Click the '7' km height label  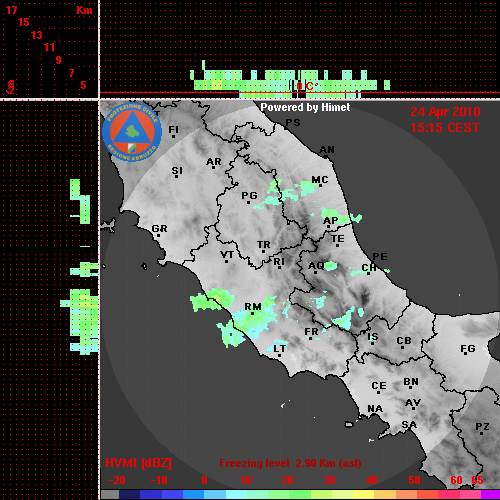pyautogui.click(x=71, y=73)
